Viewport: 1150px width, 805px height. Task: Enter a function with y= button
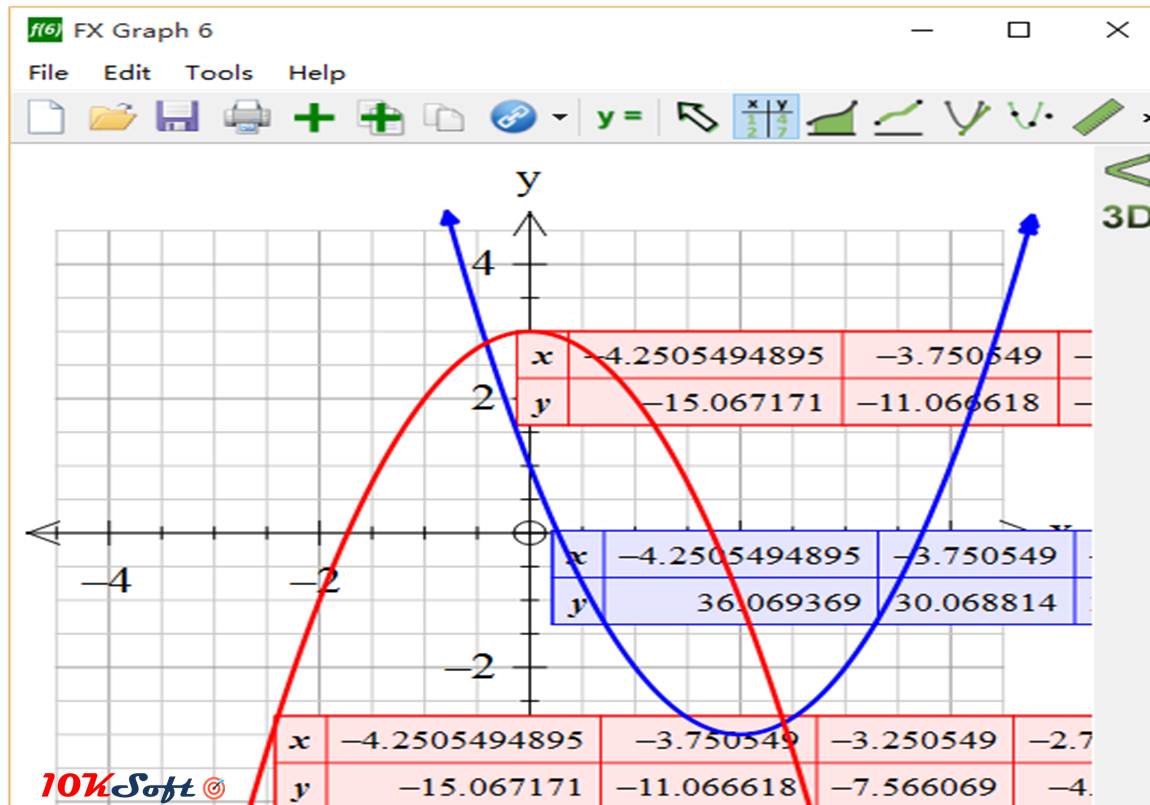tap(619, 117)
